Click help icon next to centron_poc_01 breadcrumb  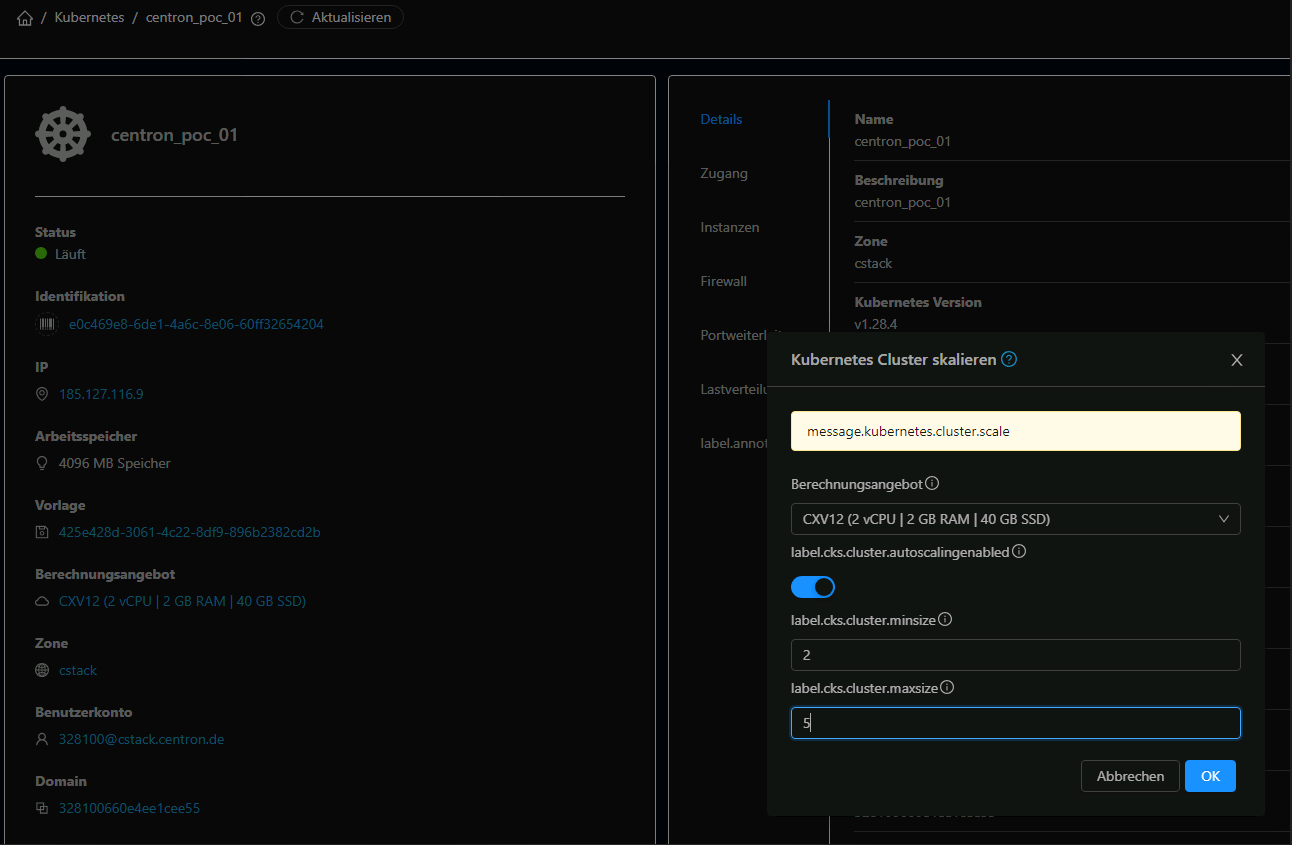258,18
